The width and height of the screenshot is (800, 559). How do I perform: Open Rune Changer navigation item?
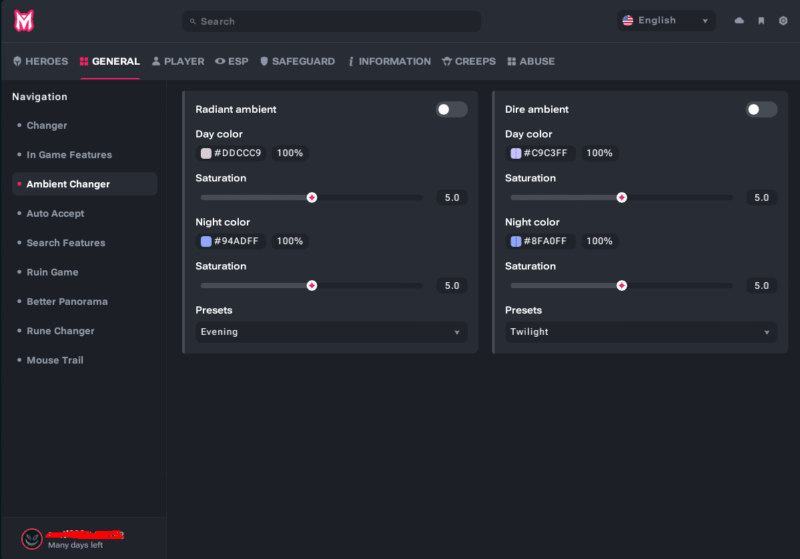pos(61,331)
